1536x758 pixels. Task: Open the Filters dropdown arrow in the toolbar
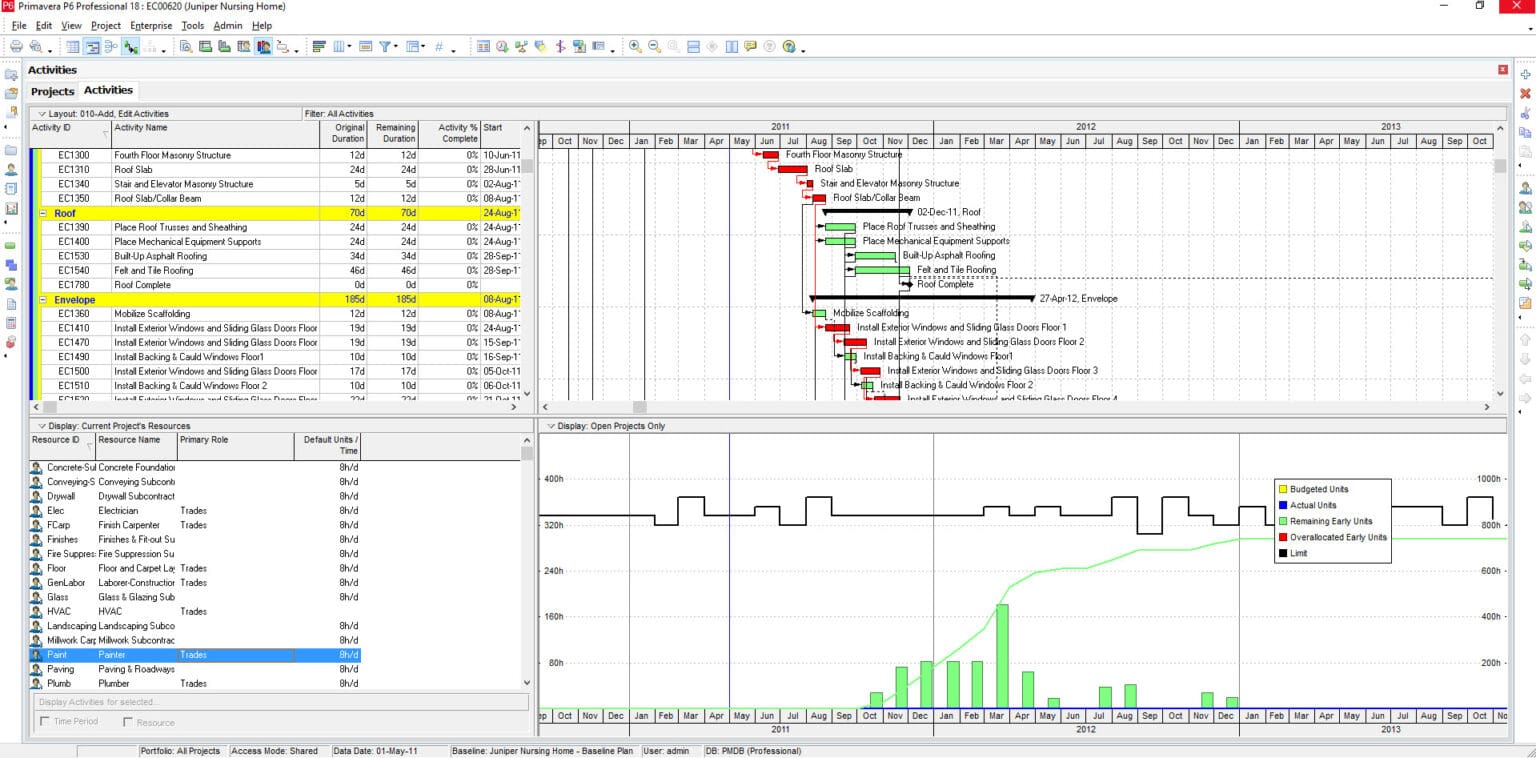(394, 45)
